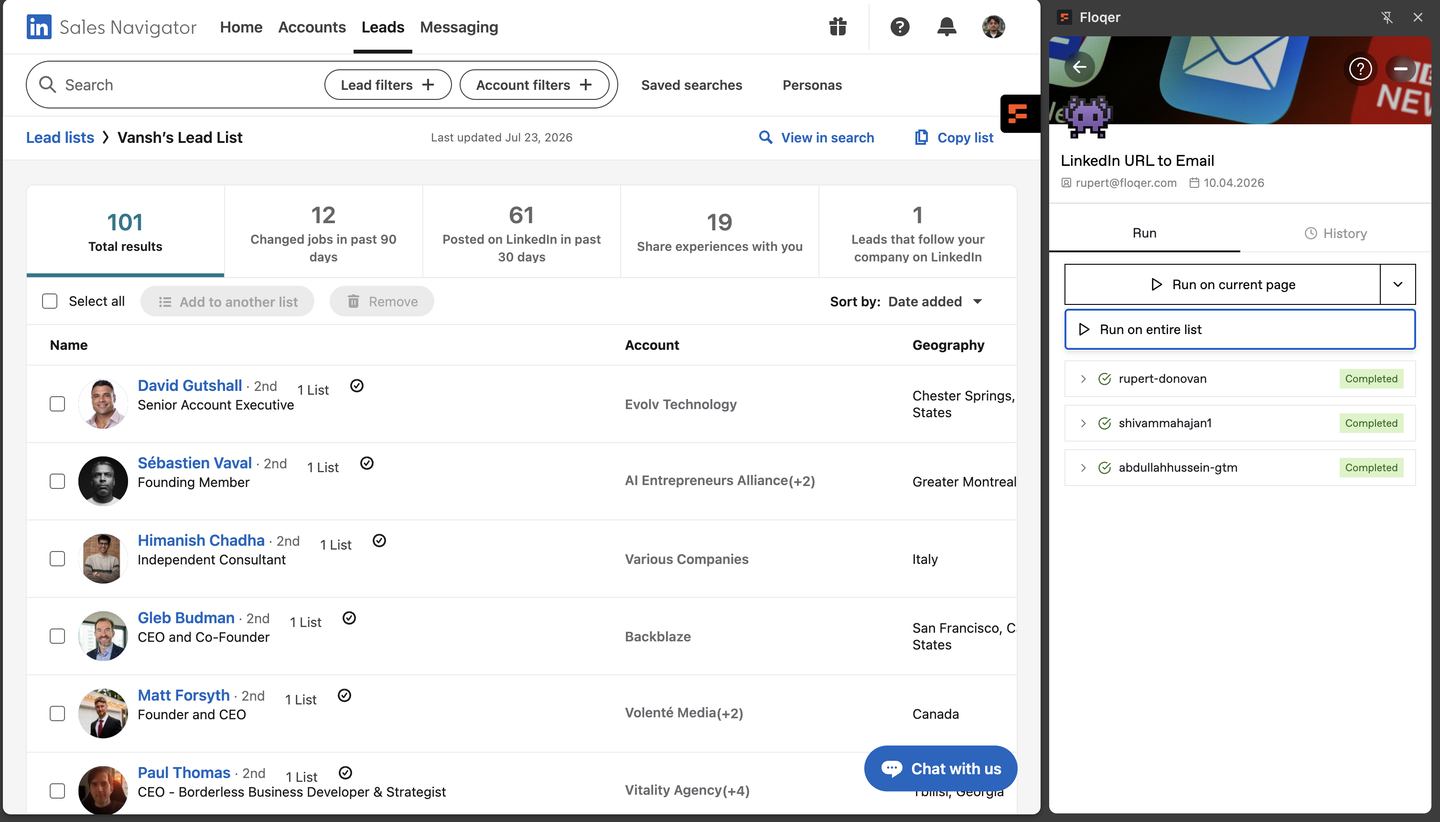The image size is (1440, 822).
Task: Open Messaging tab
Action: pyautogui.click(x=459, y=27)
